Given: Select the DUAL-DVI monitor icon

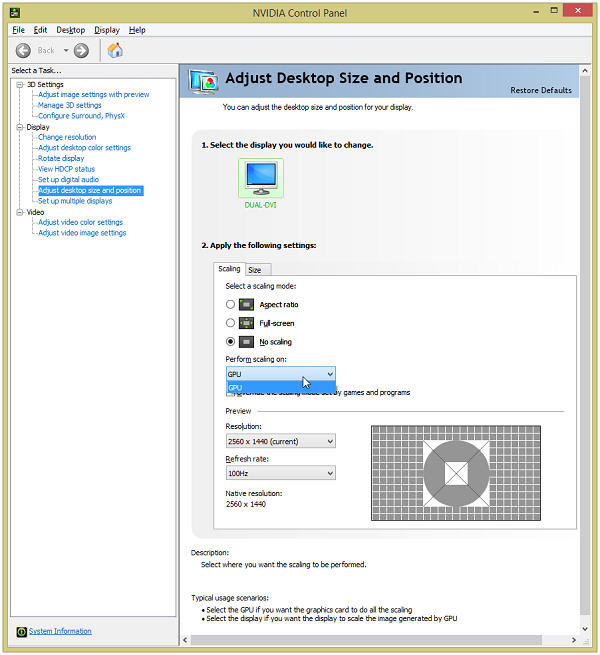Looking at the screenshot, I should click(261, 178).
